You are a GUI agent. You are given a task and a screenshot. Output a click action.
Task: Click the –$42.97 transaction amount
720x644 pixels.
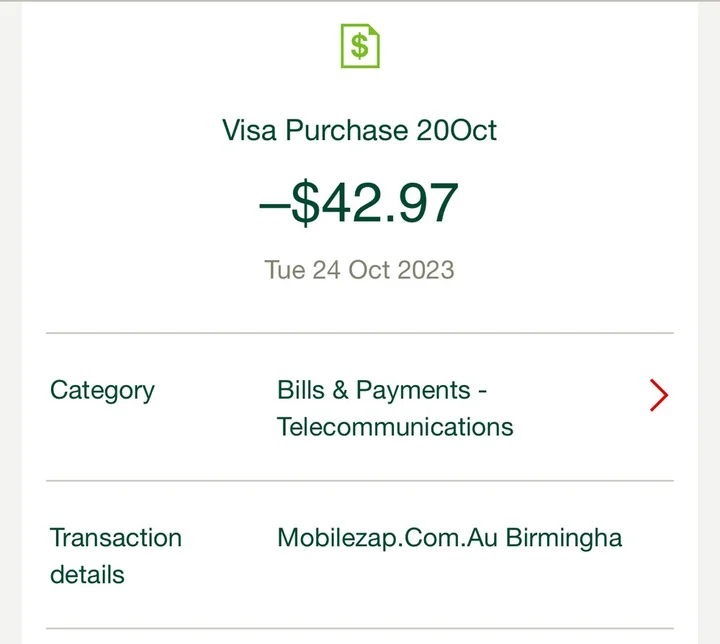[359, 202]
